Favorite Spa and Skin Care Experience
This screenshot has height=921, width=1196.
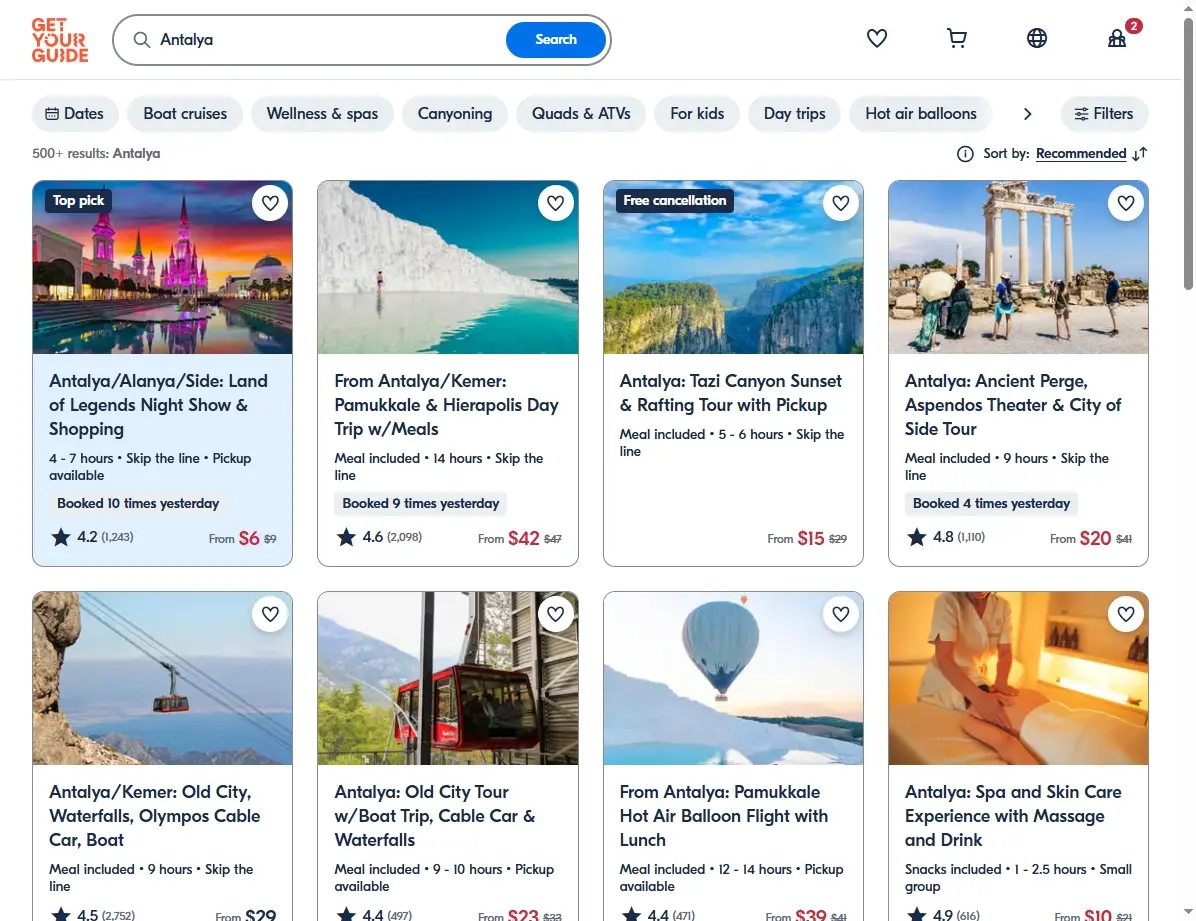coord(1126,613)
